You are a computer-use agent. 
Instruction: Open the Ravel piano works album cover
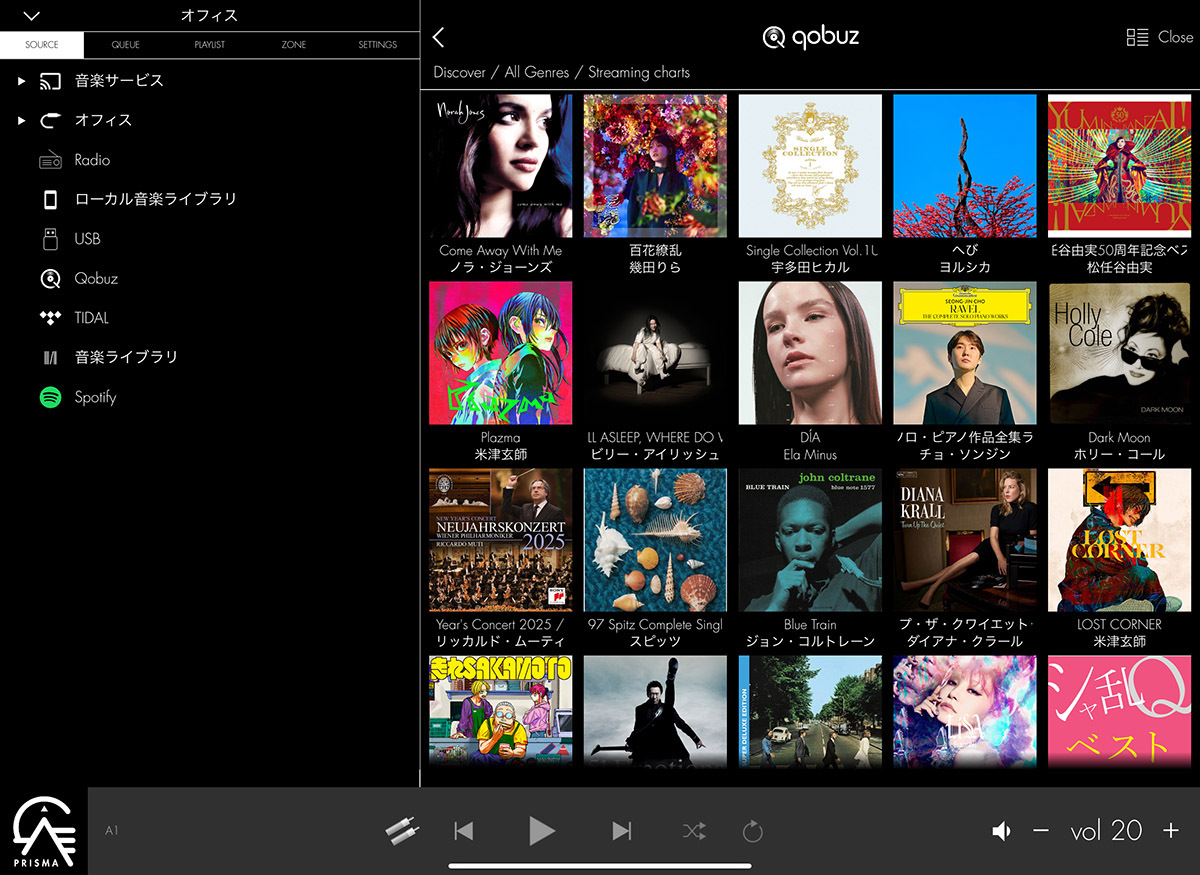[965, 353]
